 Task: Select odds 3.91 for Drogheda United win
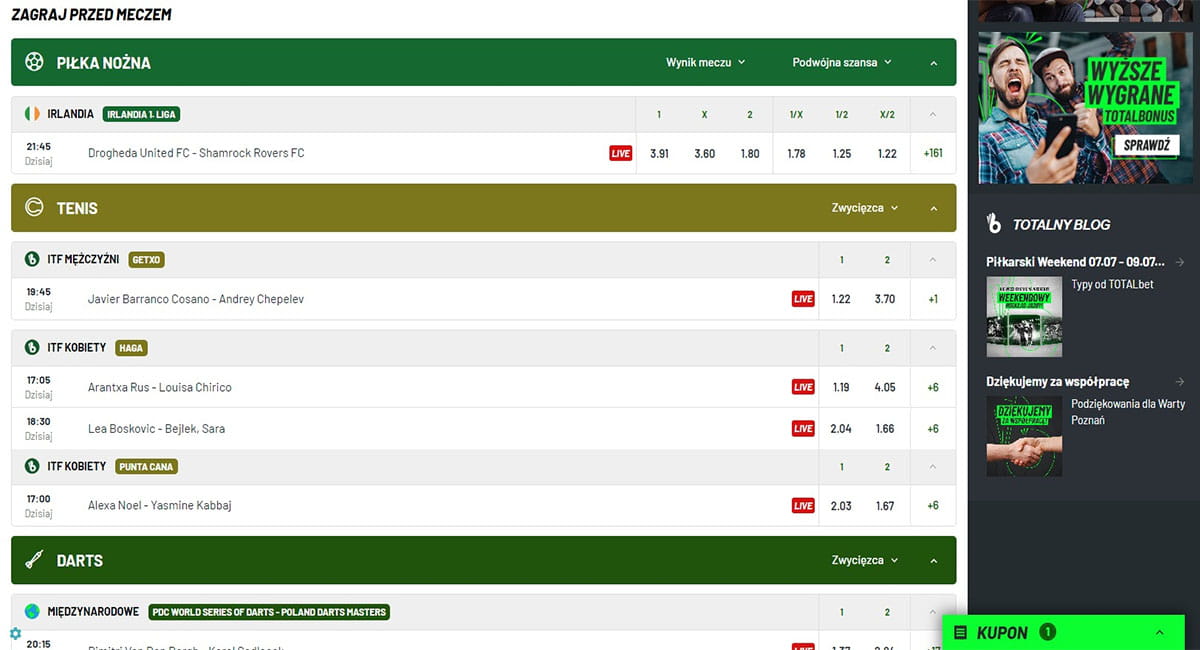(x=659, y=153)
